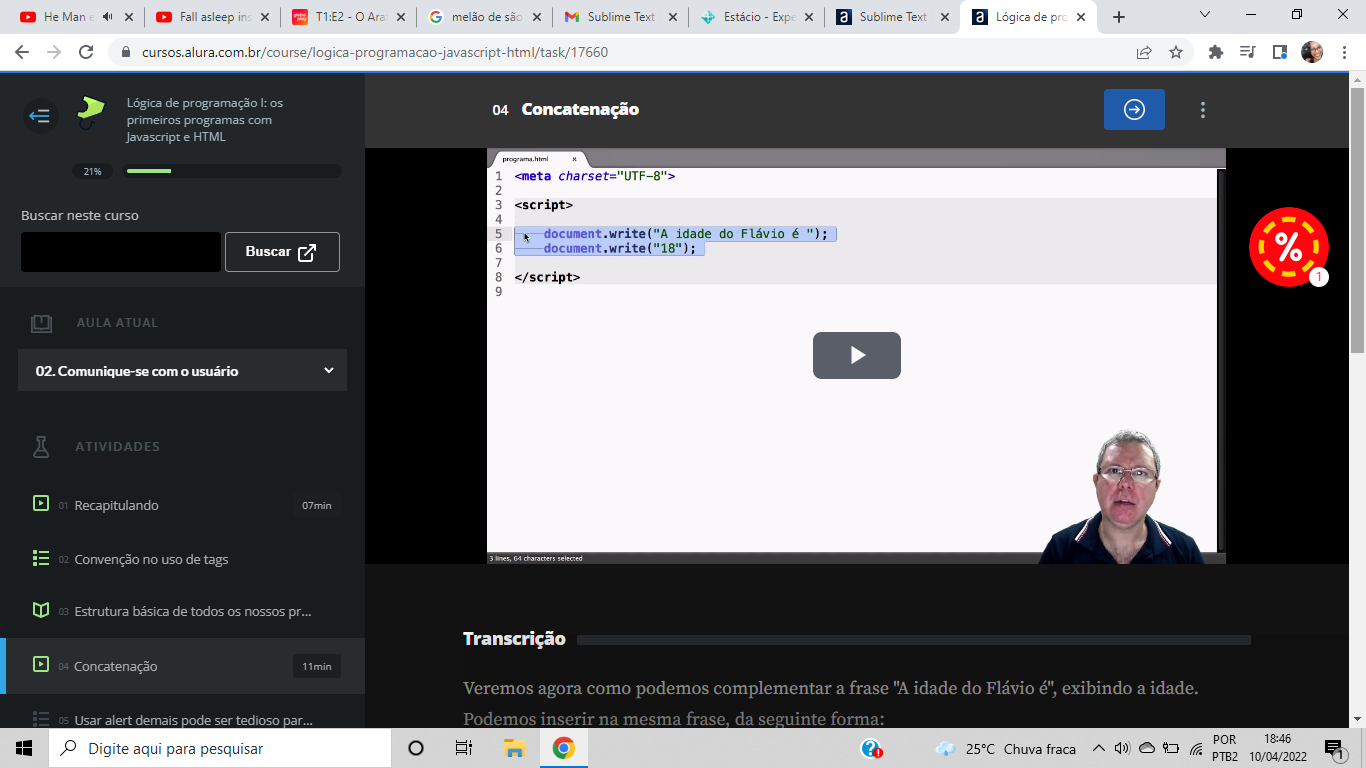Collapse the course sidebar menu icon

pyautogui.click(x=40, y=116)
